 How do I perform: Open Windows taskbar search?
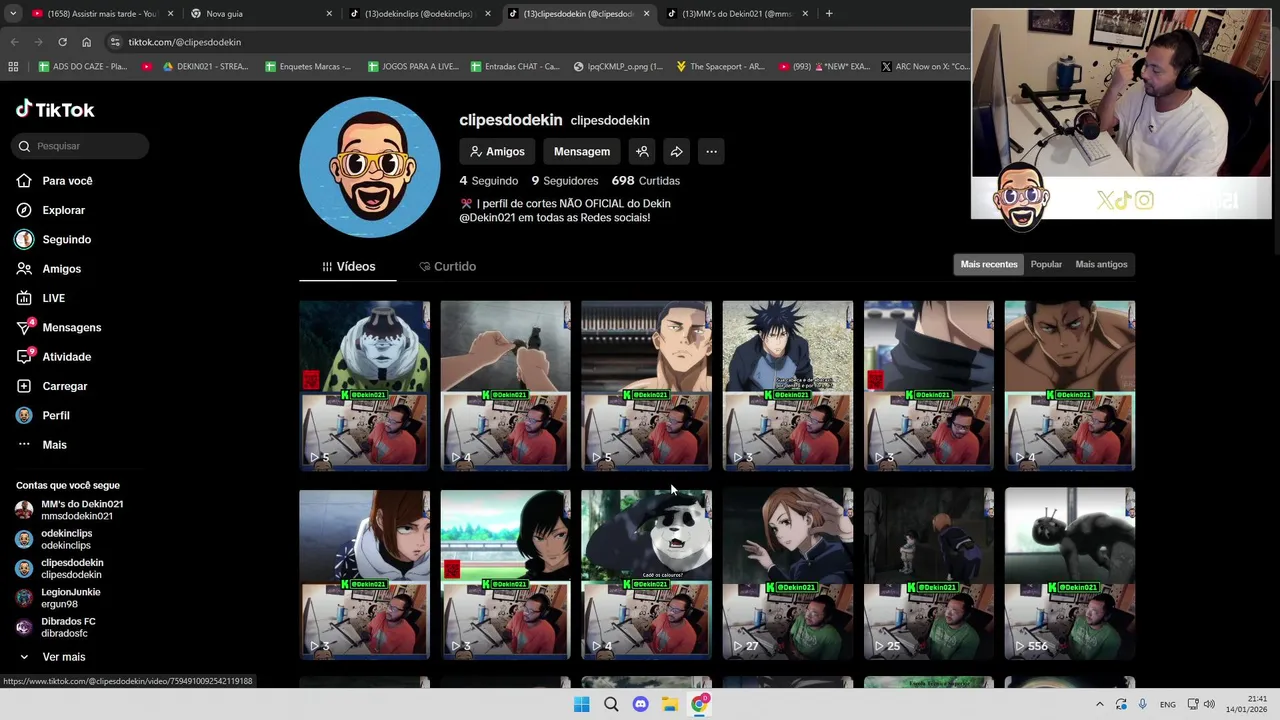coord(611,704)
